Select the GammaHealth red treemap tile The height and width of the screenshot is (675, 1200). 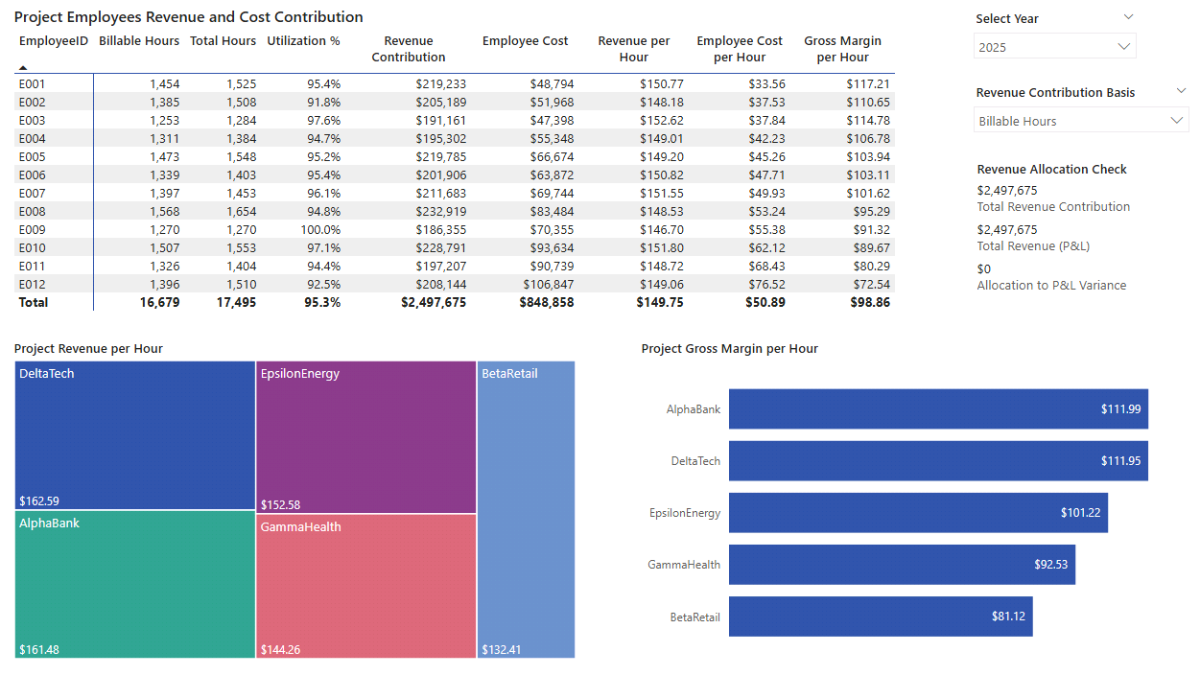(x=365, y=585)
